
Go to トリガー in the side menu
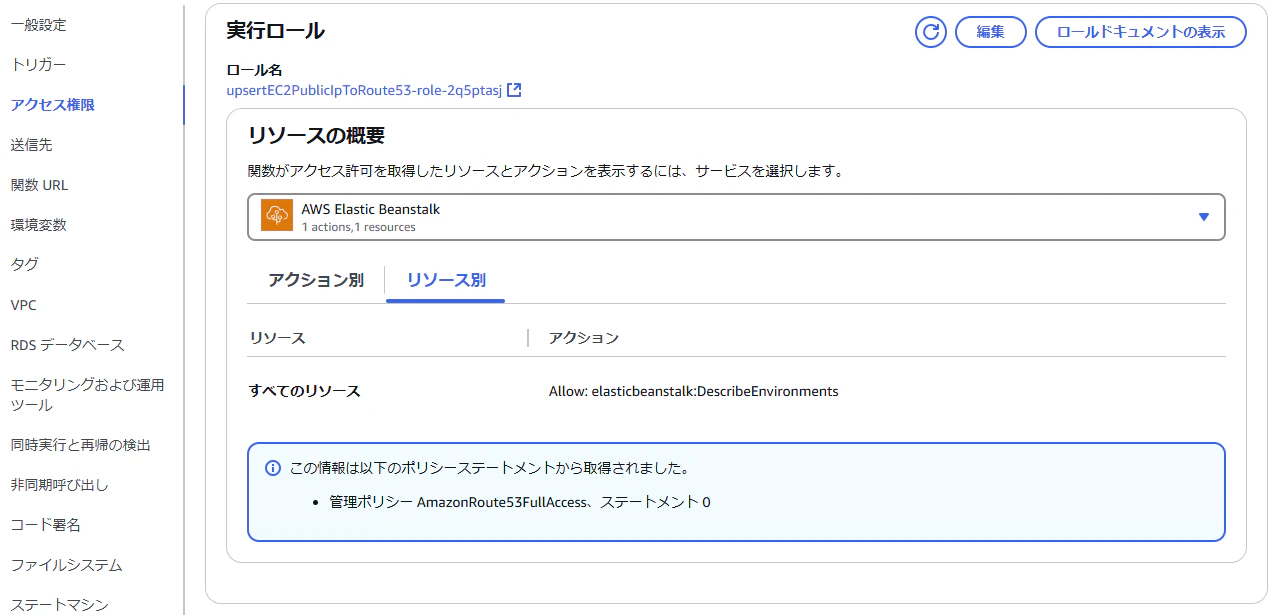pos(38,65)
